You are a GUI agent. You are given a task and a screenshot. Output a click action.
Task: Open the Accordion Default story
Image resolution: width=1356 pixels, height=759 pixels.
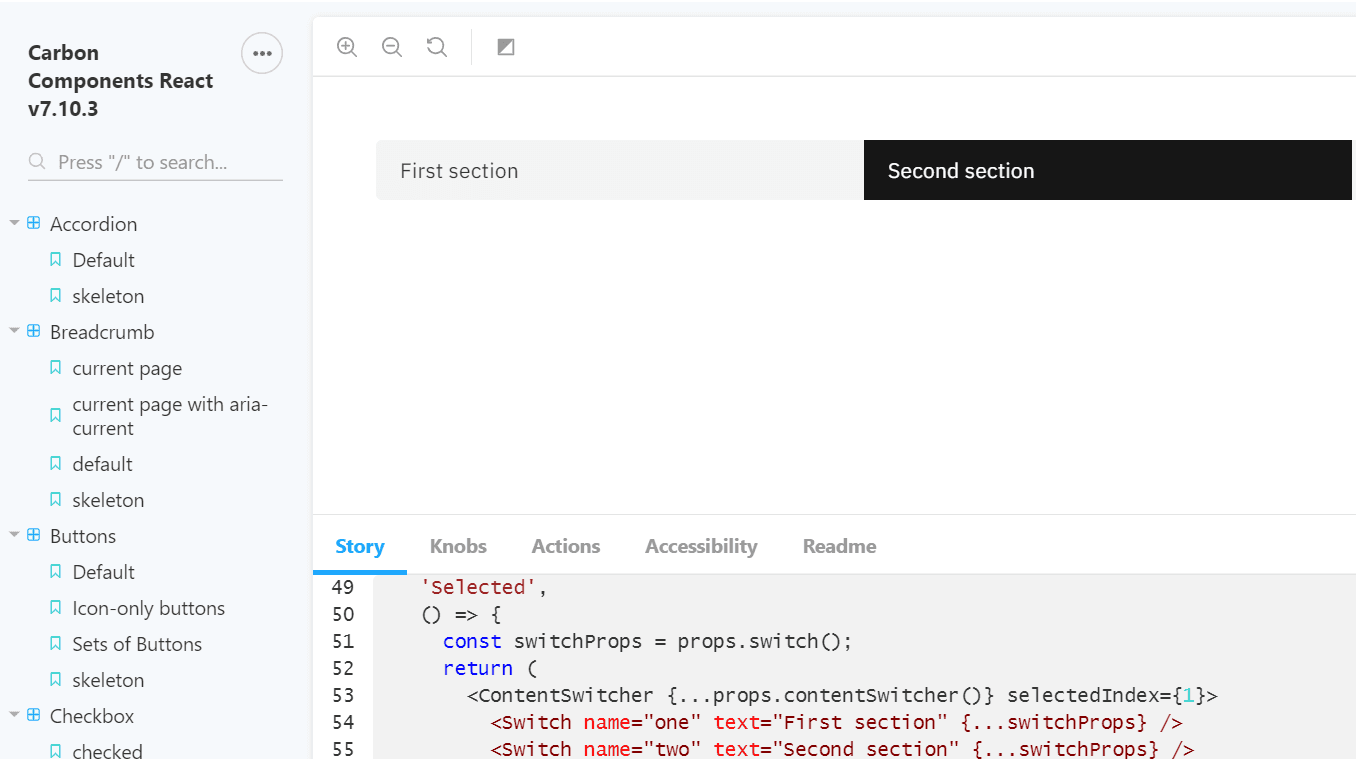point(104,260)
